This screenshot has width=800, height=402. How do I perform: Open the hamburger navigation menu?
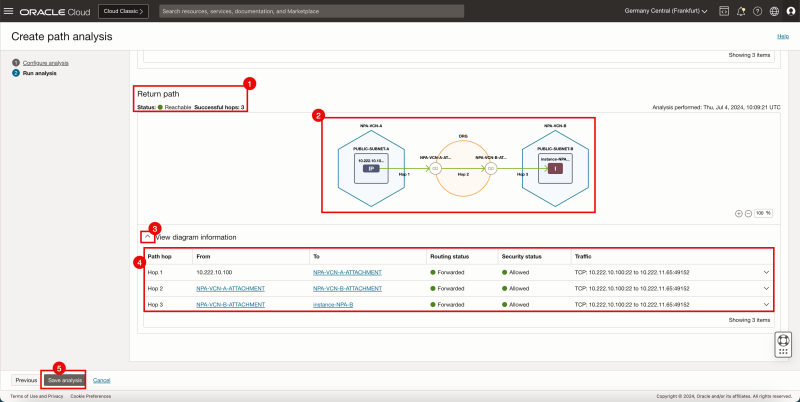coord(10,11)
